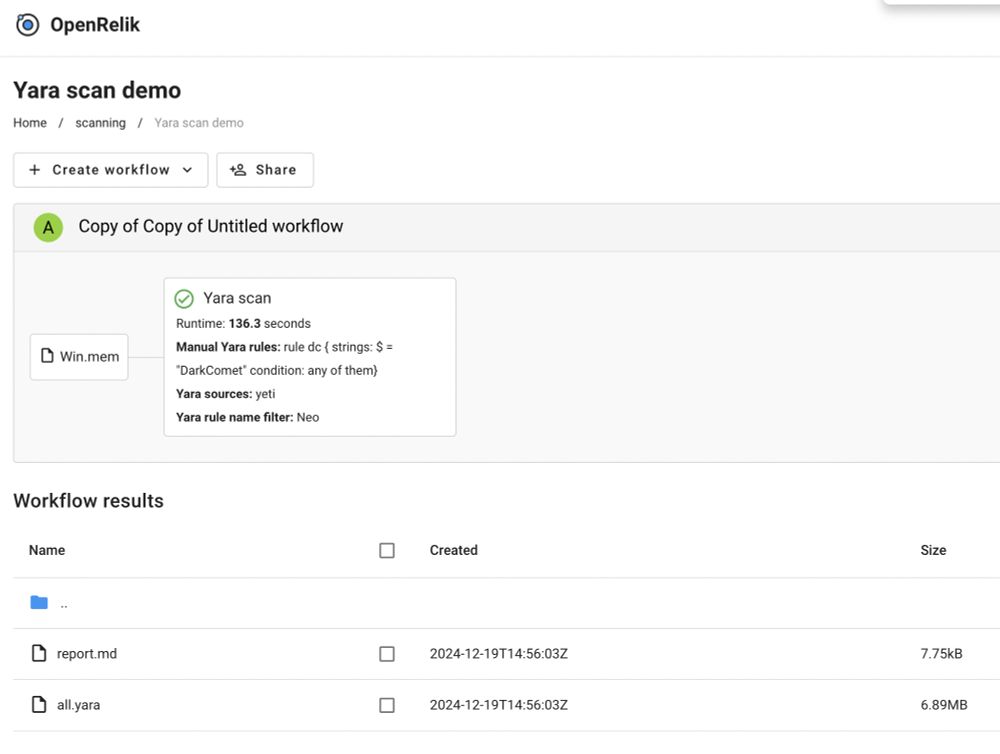Click the Share button
The image size is (1000, 754).
[x=265, y=170]
